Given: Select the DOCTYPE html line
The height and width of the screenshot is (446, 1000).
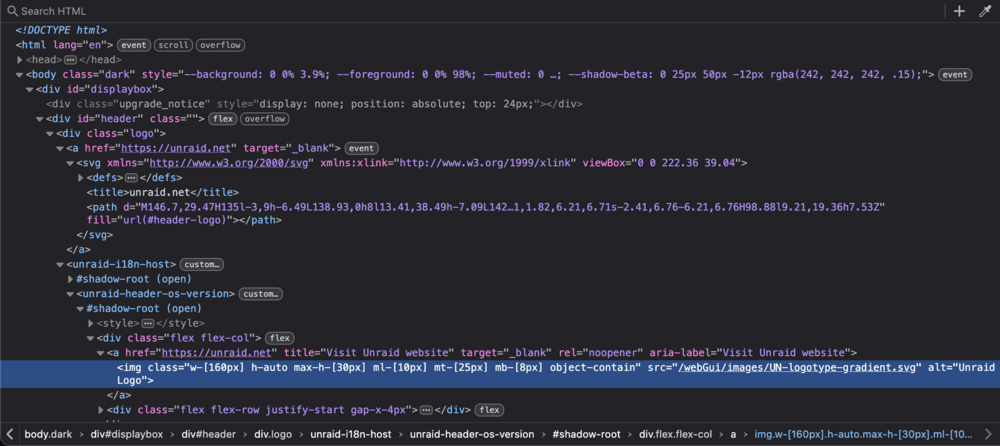Looking at the screenshot, I should [61, 30].
